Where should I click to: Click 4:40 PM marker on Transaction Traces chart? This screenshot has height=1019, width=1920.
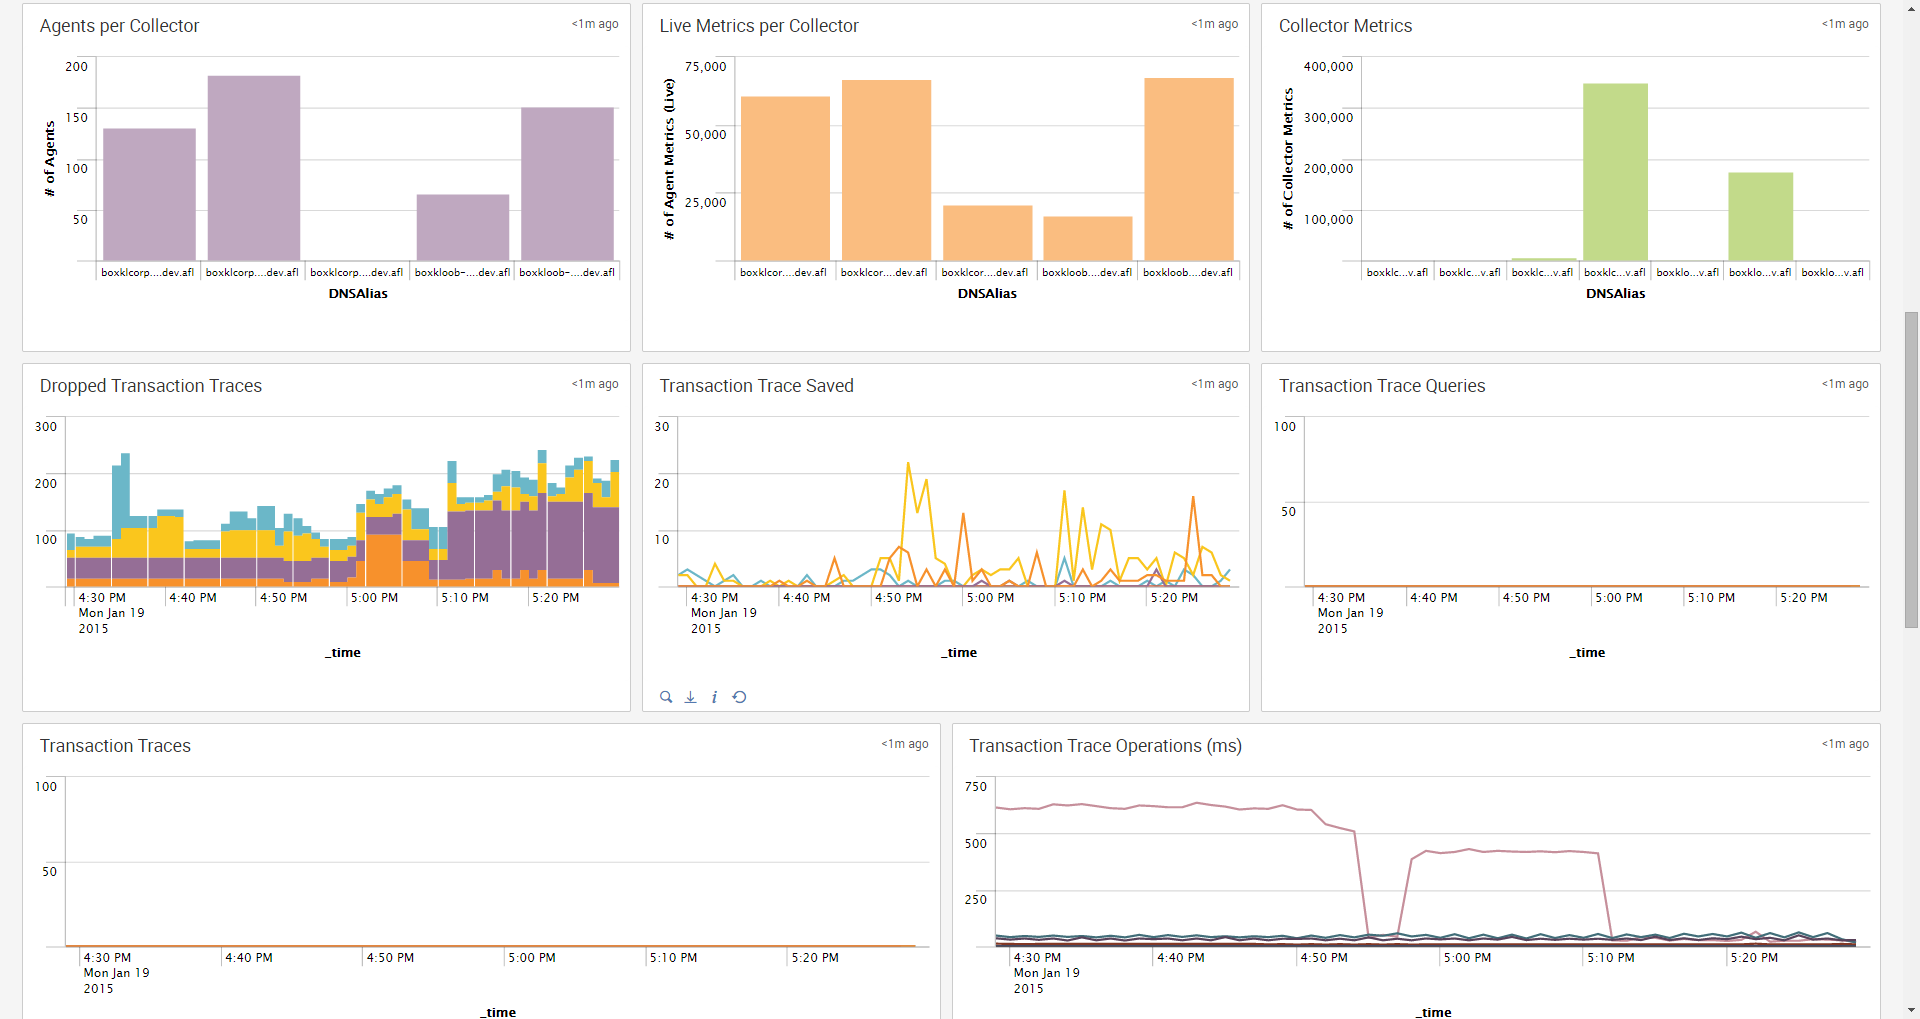click(x=249, y=958)
